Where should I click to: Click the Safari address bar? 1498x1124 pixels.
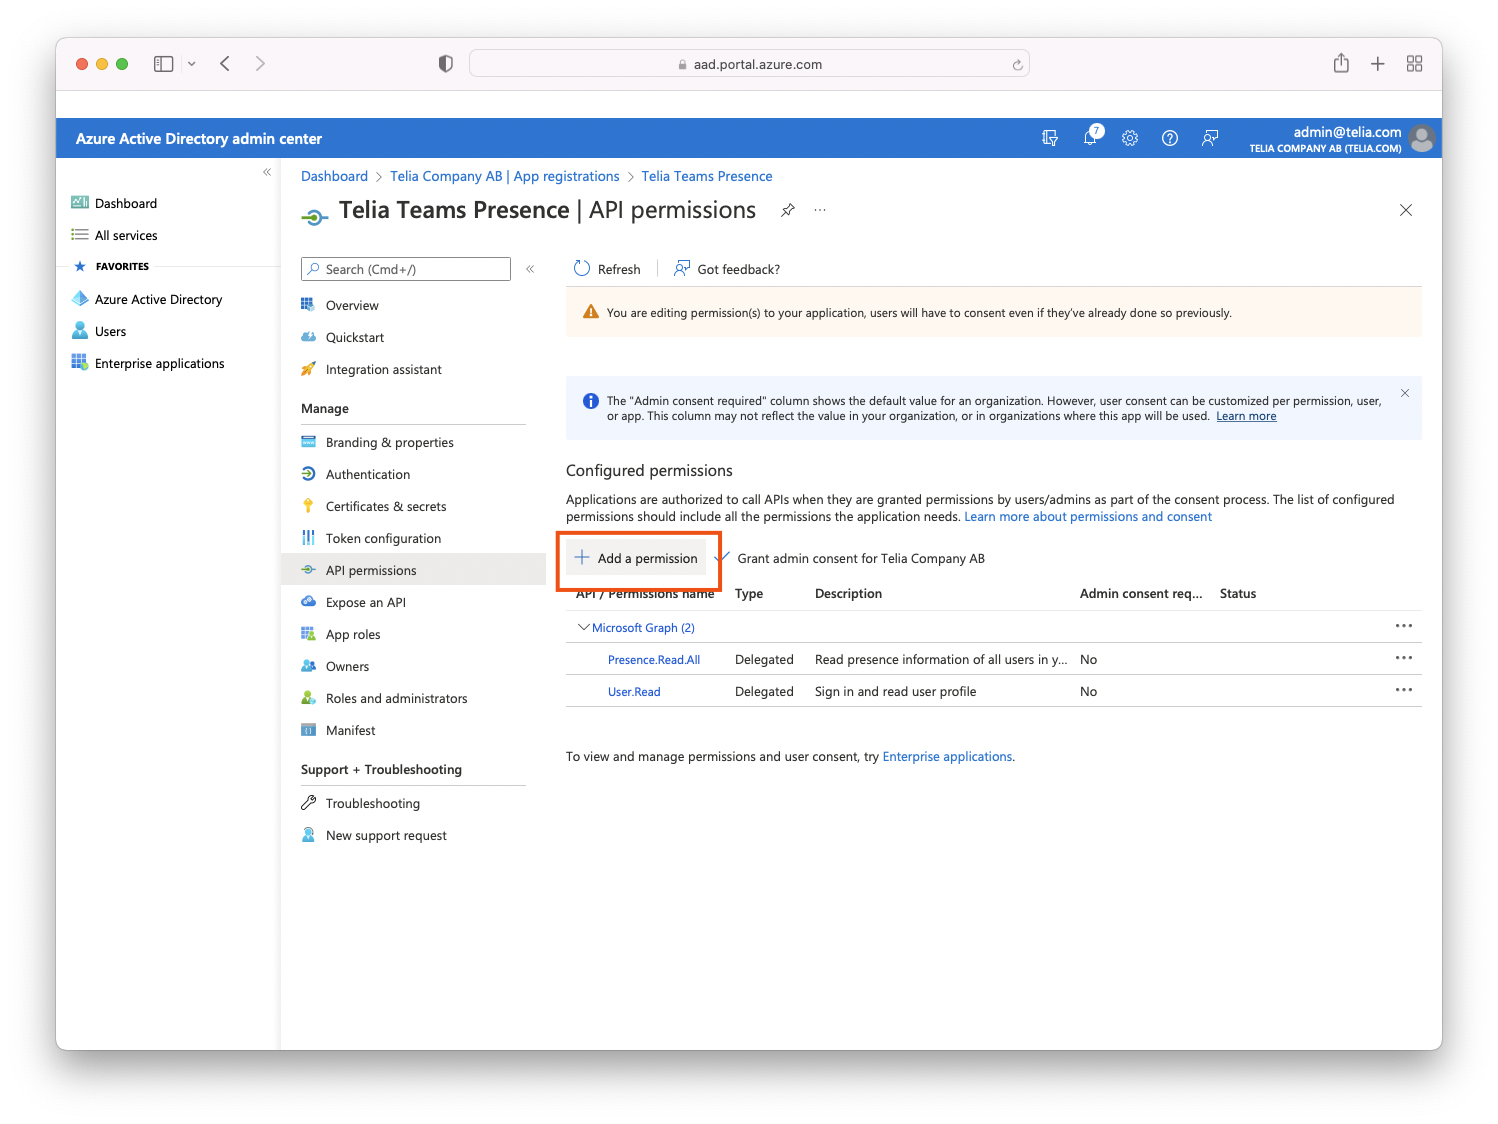tap(749, 64)
